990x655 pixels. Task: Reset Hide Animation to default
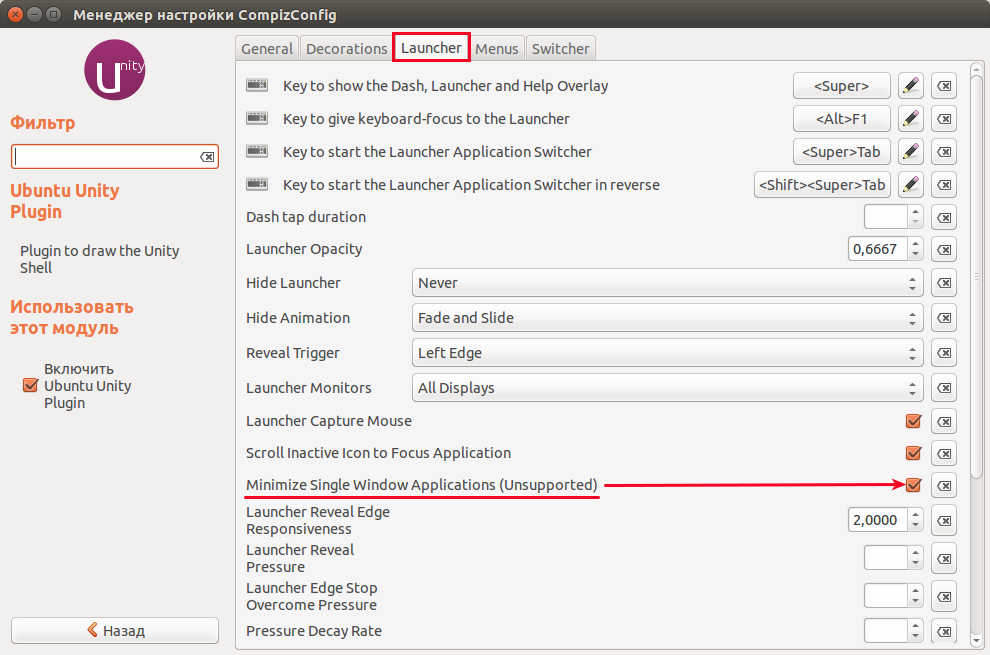944,318
